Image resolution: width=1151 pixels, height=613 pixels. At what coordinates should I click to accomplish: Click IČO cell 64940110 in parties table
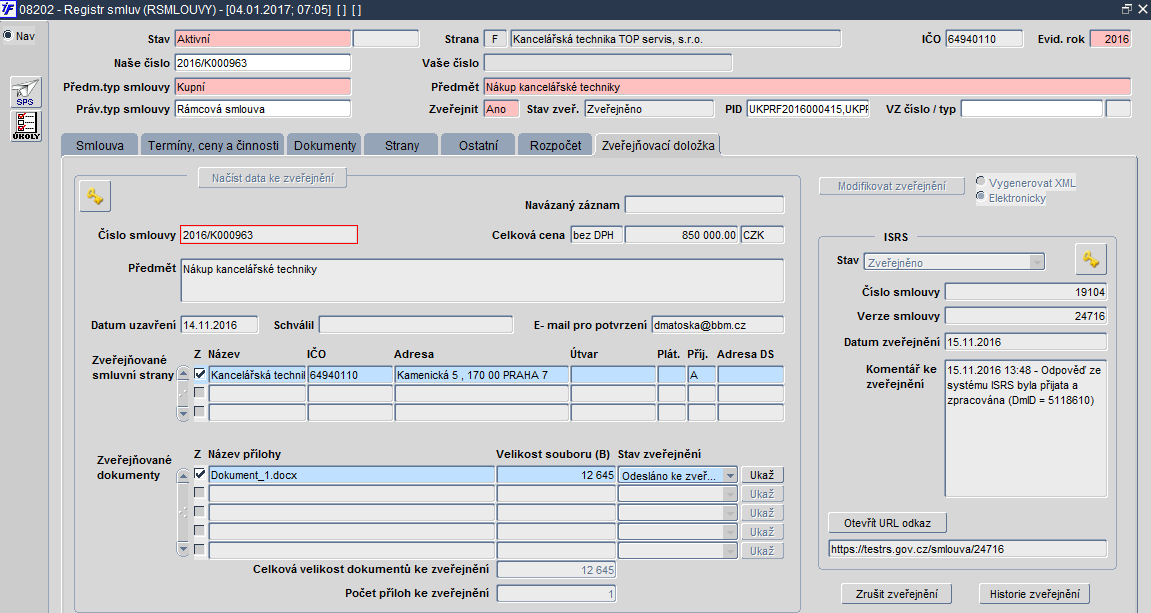[350, 375]
